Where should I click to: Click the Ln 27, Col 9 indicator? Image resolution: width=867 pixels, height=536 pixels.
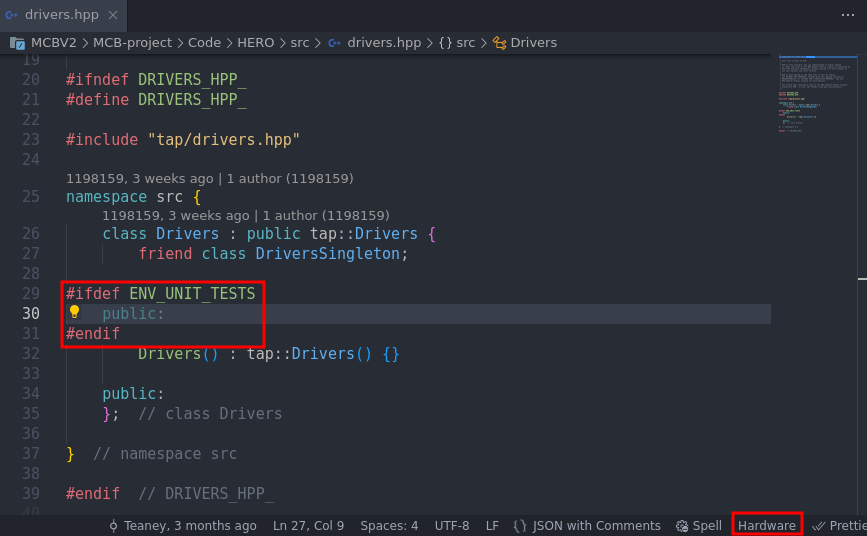(x=308, y=526)
